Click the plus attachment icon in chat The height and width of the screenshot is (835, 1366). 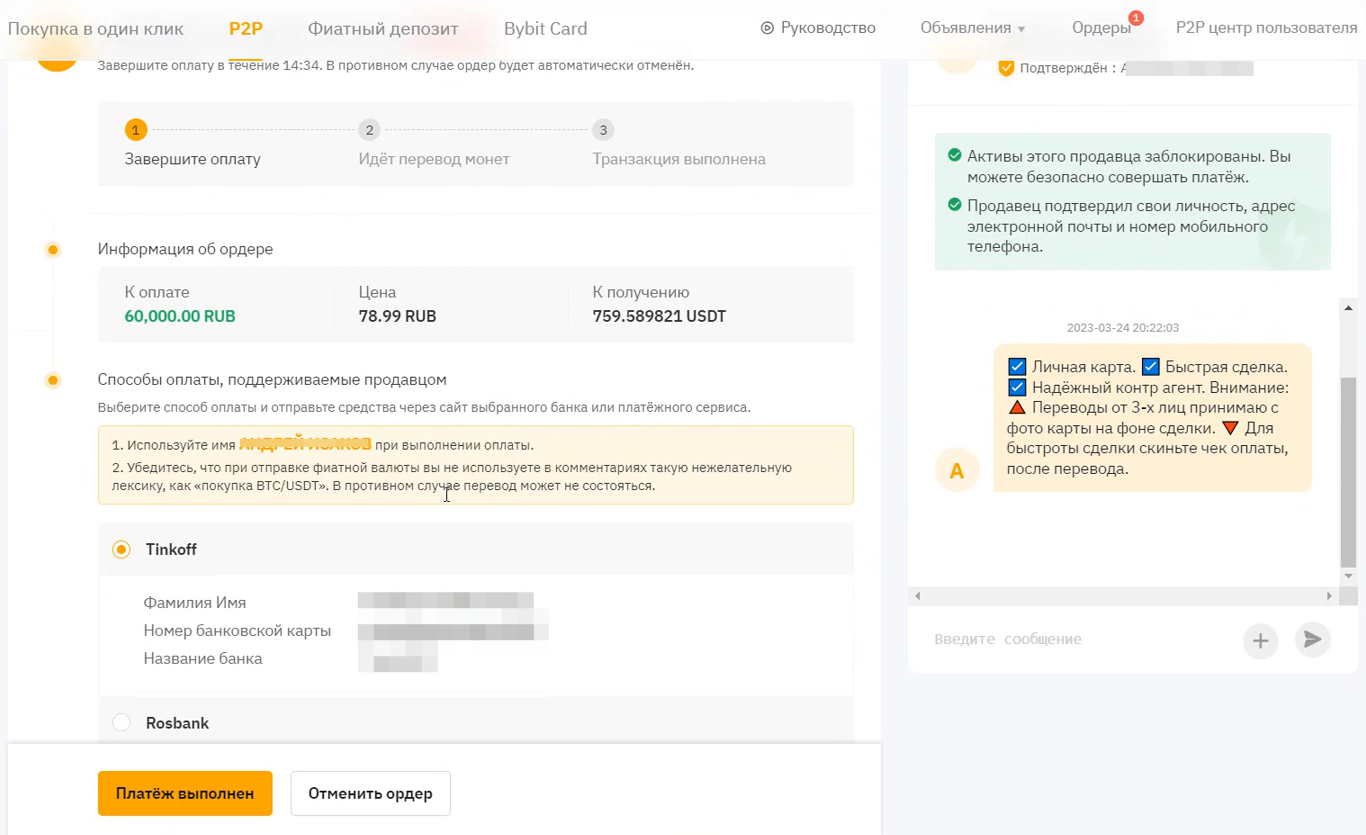click(x=1260, y=640)
